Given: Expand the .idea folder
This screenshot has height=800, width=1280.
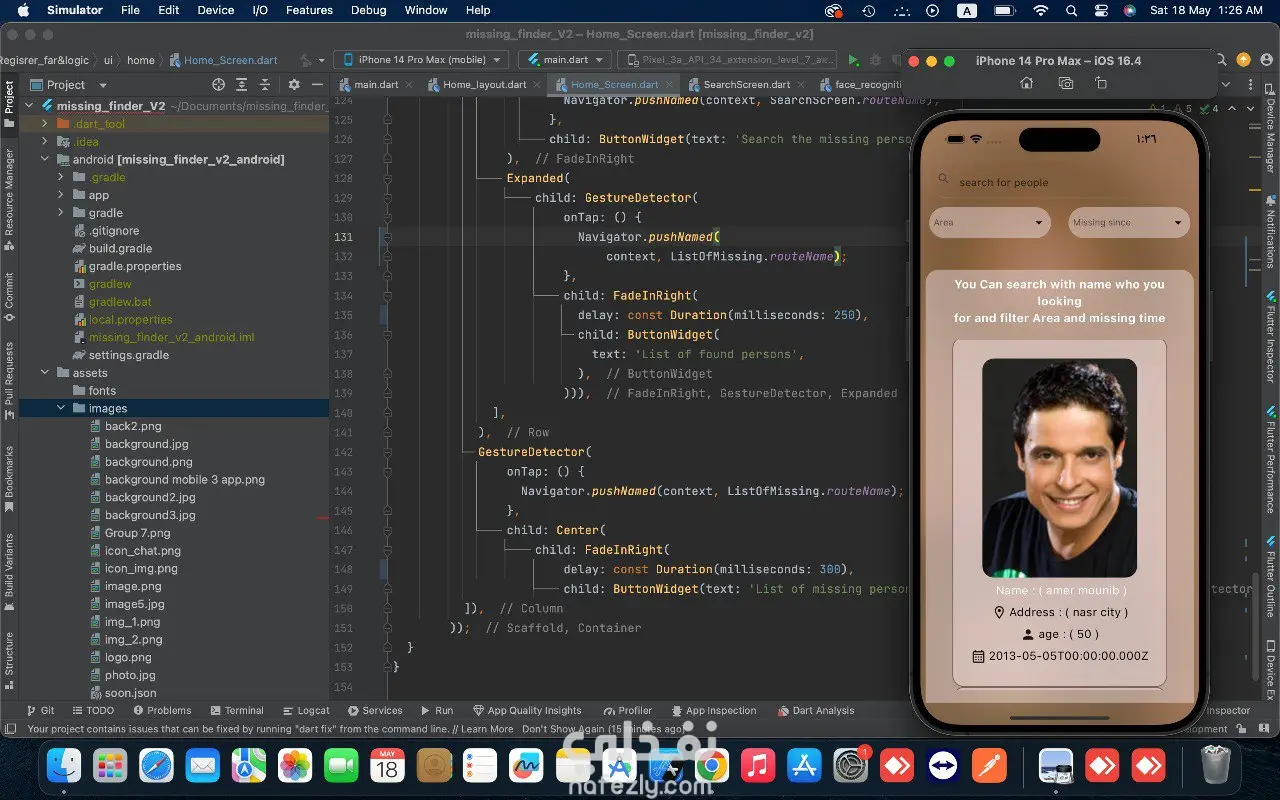Looking at the screenshot, I should 46,142.
